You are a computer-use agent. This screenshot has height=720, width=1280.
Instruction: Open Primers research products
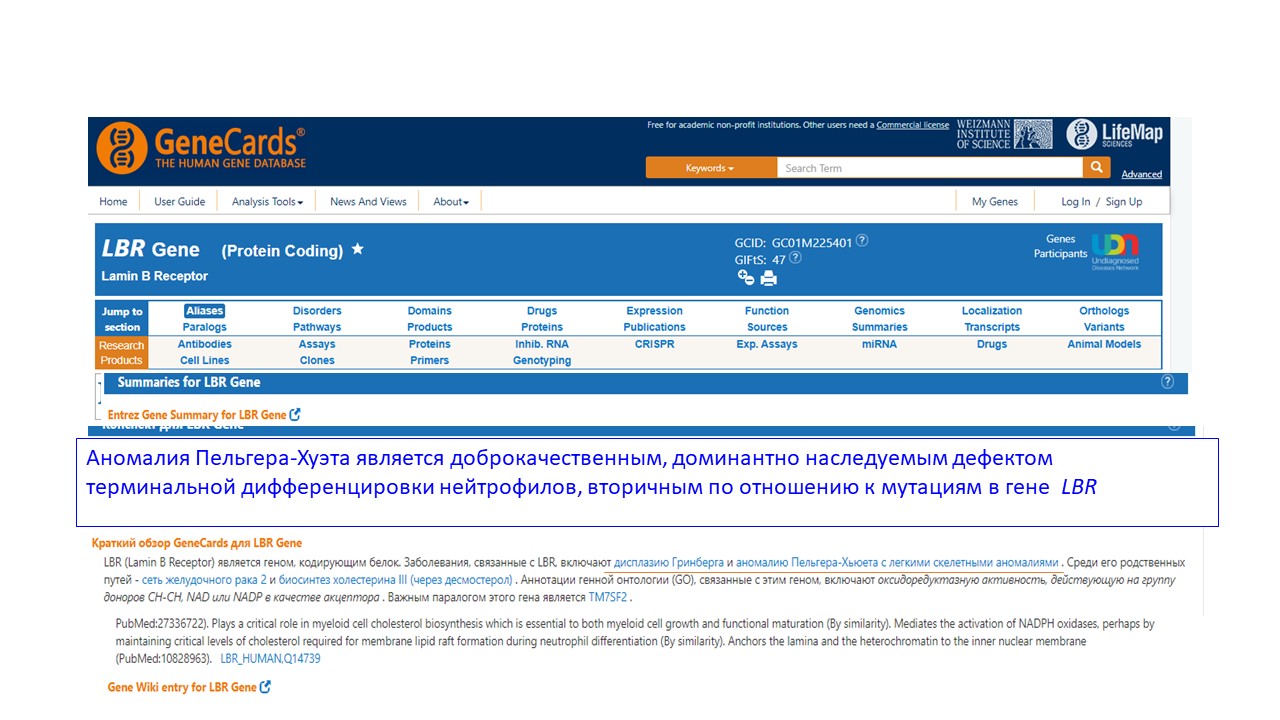pos(430,360)
